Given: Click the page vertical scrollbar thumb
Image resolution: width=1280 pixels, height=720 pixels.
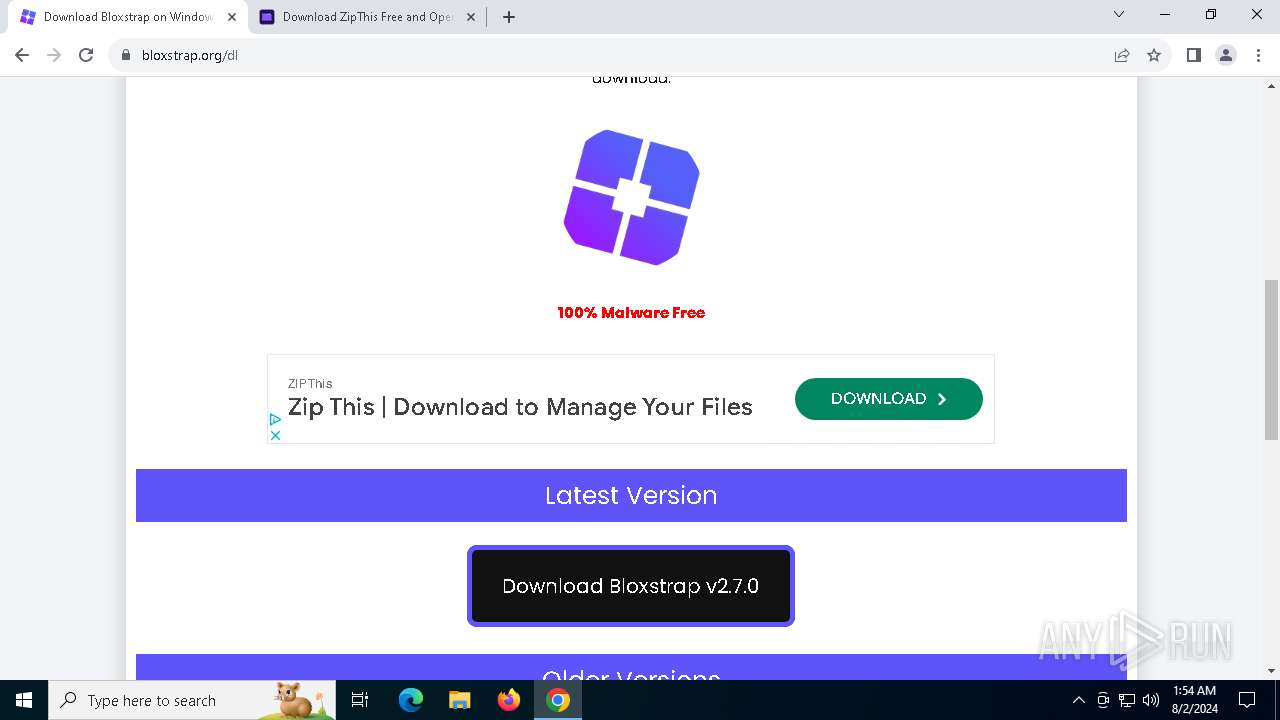Looking at the screenshot, I should (x=1271, y=358).
